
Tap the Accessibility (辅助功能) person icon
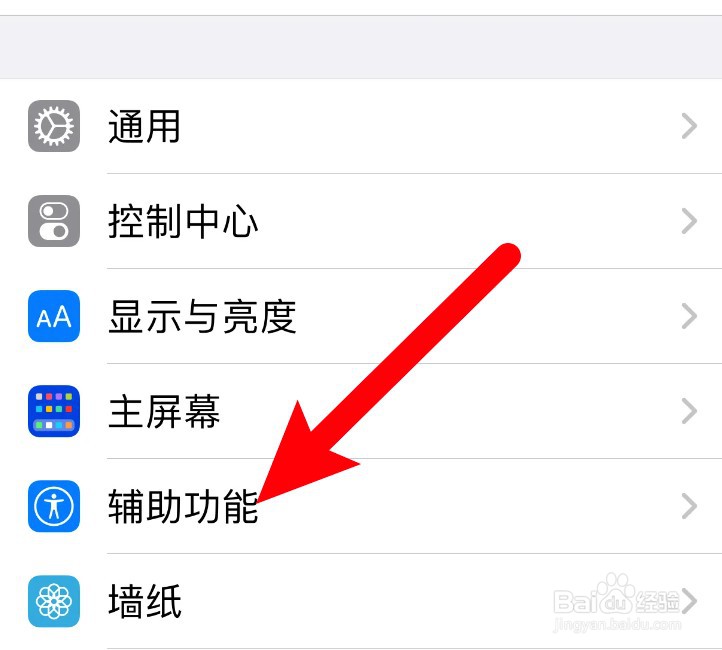coord(54,506)
